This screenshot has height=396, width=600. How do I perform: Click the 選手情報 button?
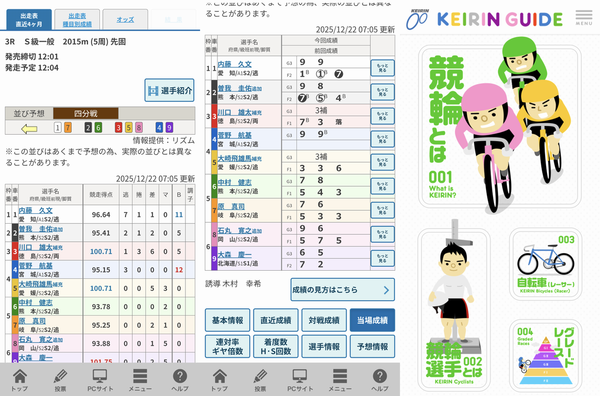pyautogui.click(x=324, y=346)
